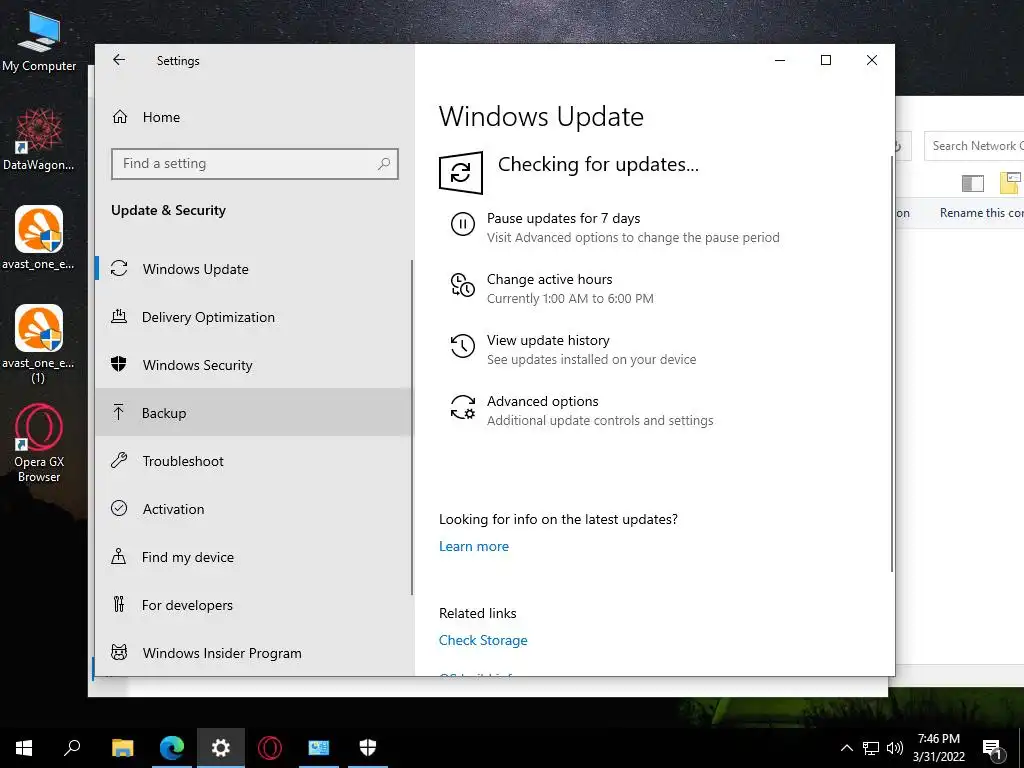This screenshot has height=768, width=1024.
Task: Click the Activation checkmark circle icon
Action: point(119,508)
